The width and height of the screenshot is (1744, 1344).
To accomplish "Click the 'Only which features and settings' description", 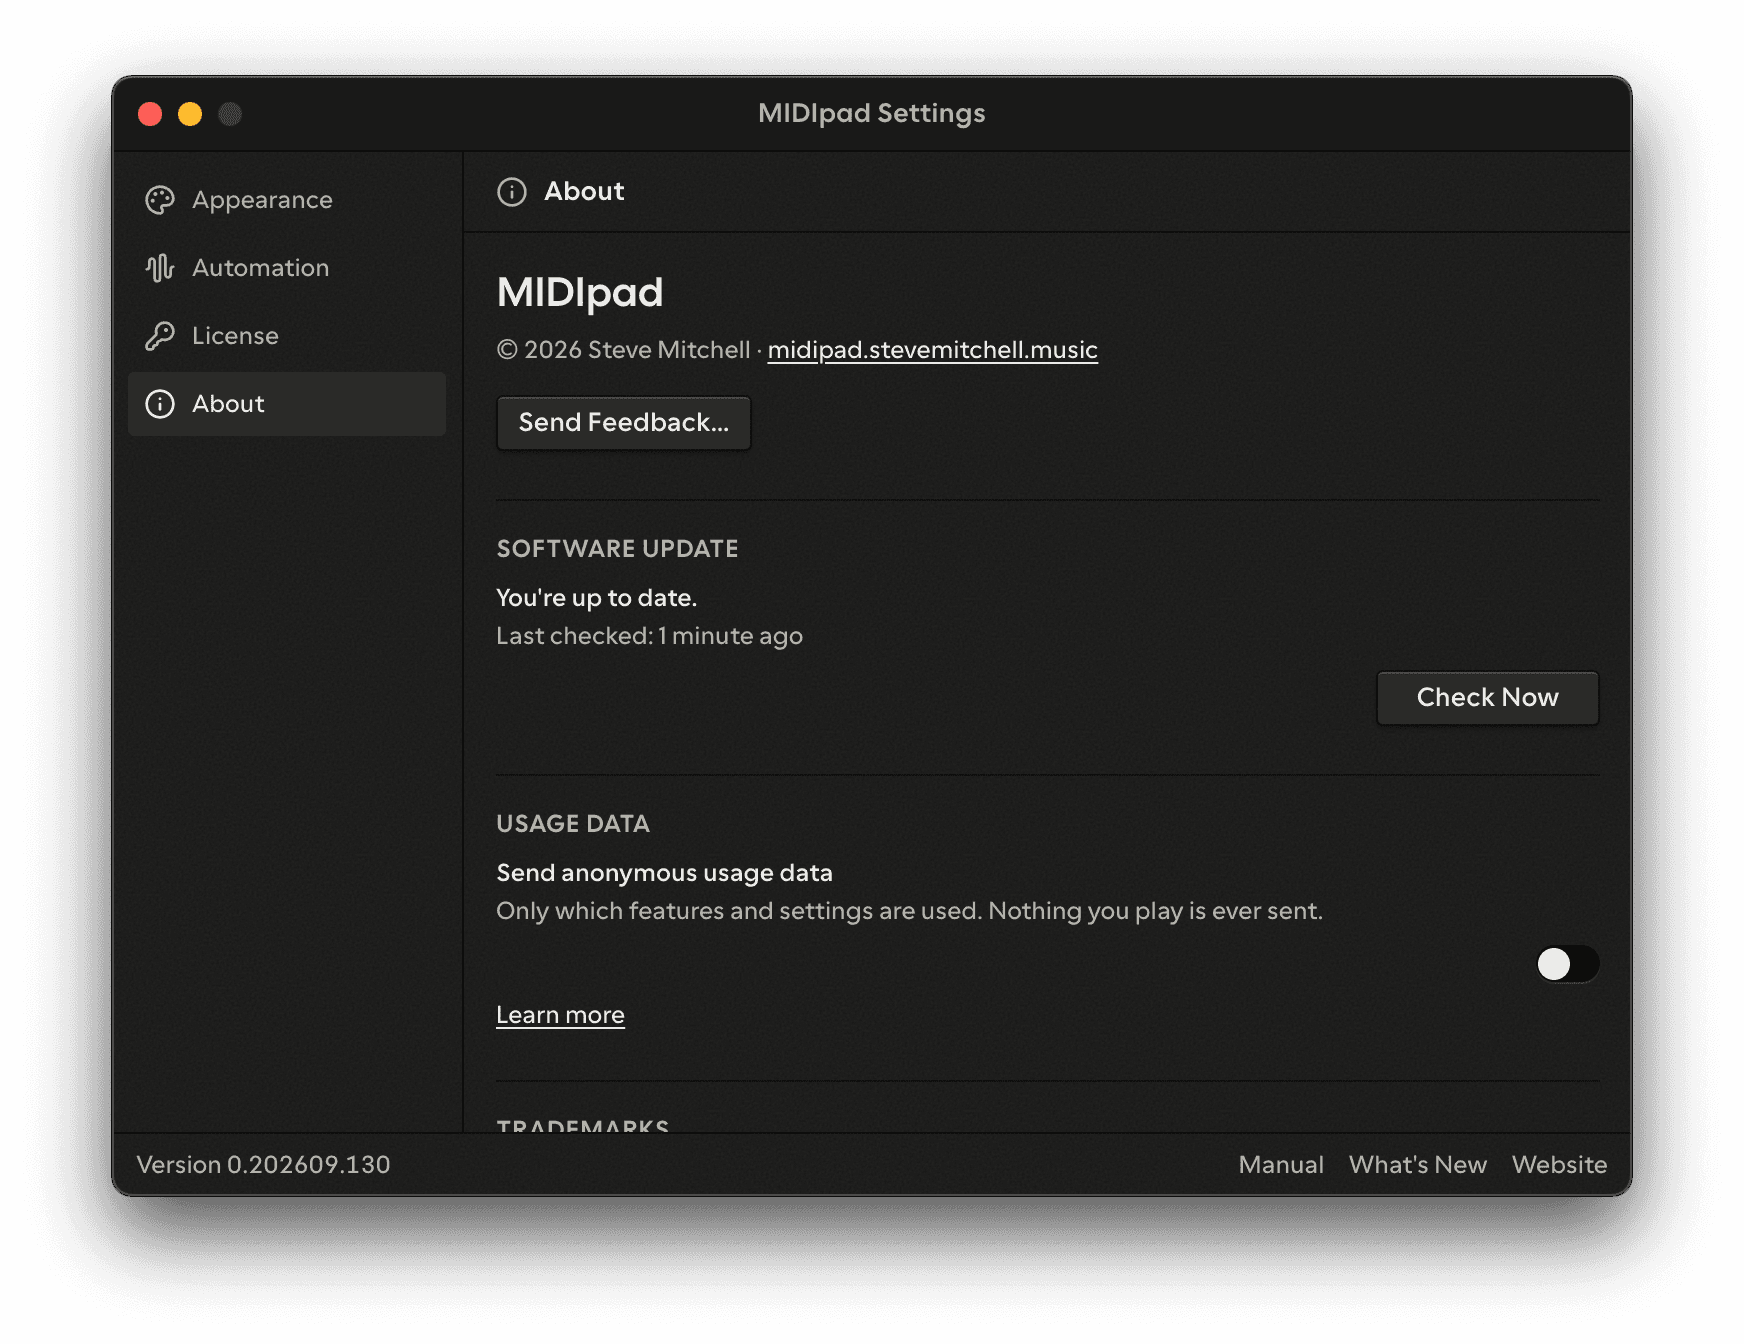I will pyautogui.click(x=909, y=911).
